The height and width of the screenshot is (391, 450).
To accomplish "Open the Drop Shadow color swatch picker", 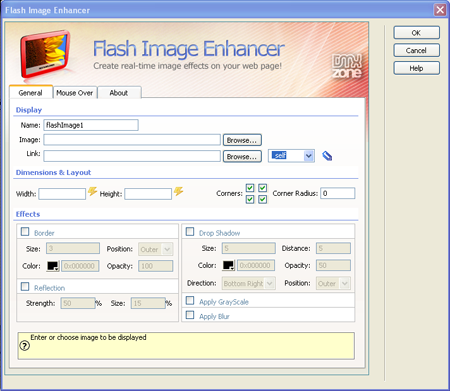I will point(229,265).
